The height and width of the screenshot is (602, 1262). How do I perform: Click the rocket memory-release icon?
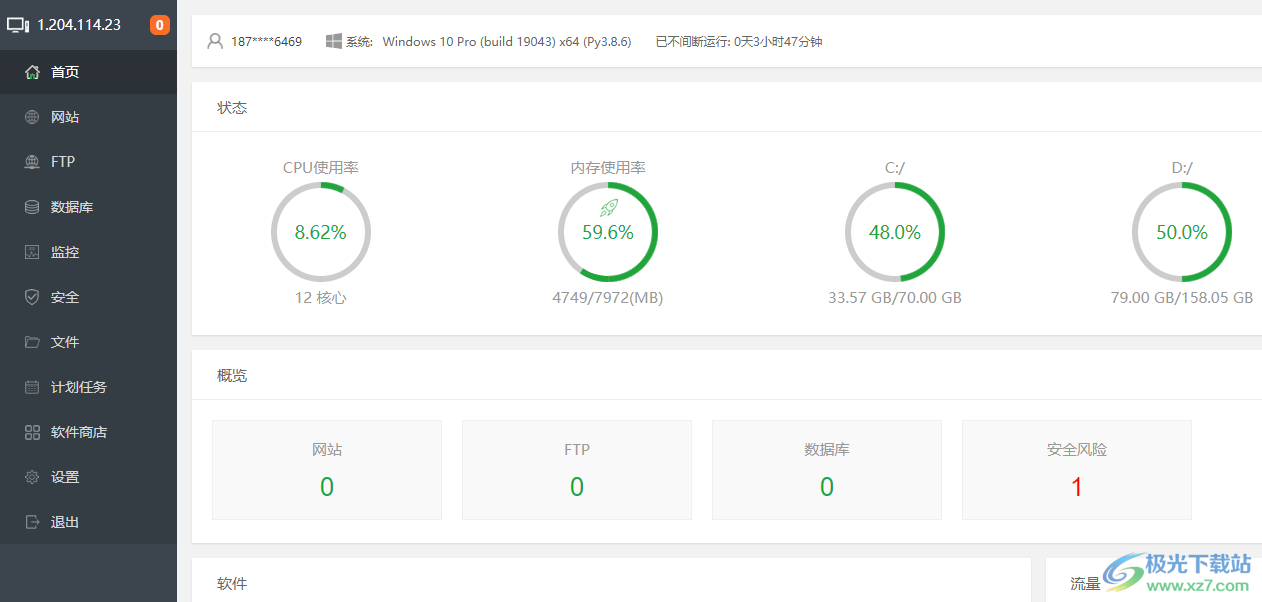click(x=609, y=208)
